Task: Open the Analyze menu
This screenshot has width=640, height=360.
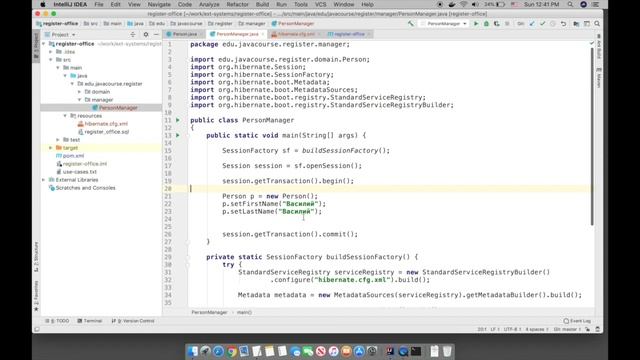Action: [x=209, y=4]
